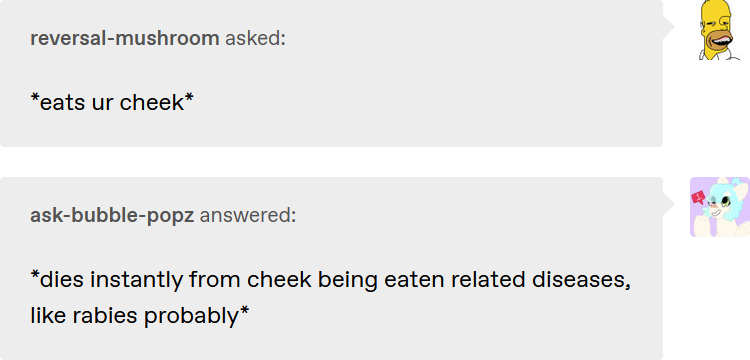Open the pony avatar of ask-bubble-popz

(720, 207)
